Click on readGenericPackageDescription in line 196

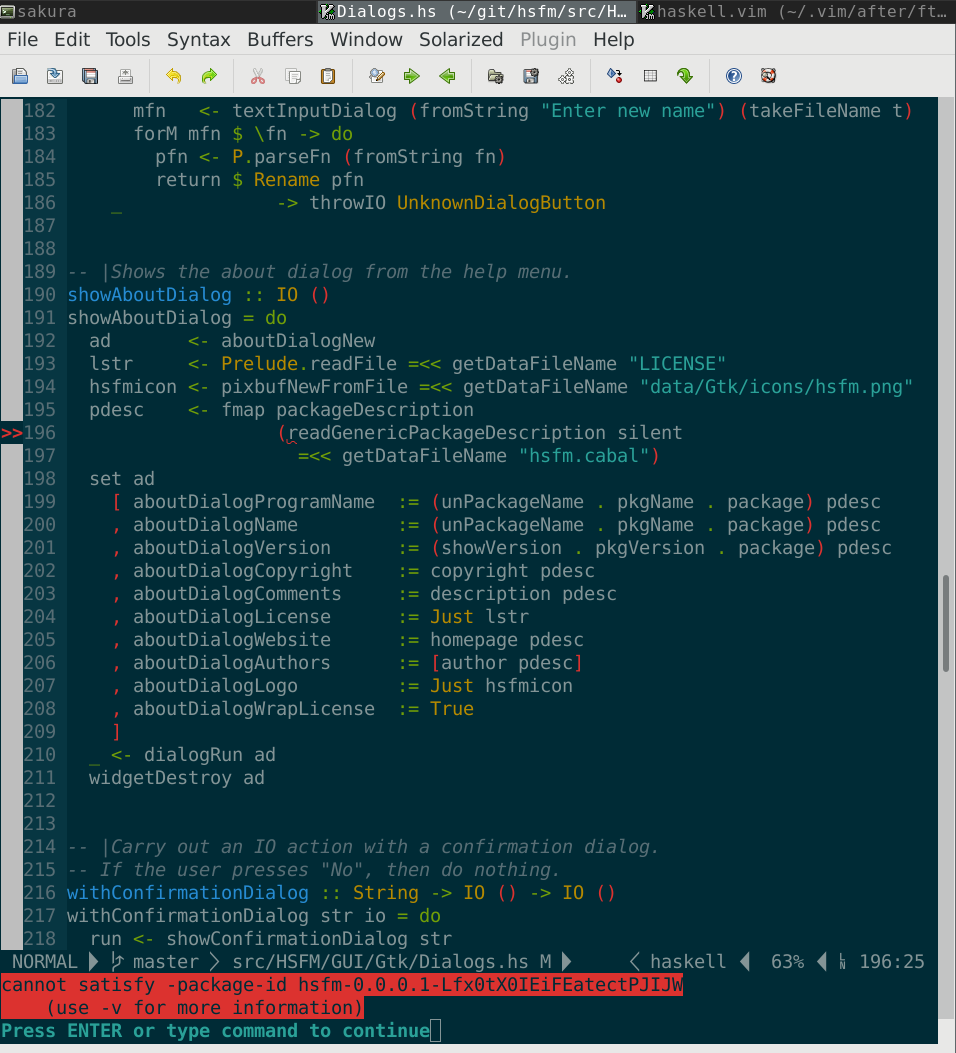click(446, 433)
